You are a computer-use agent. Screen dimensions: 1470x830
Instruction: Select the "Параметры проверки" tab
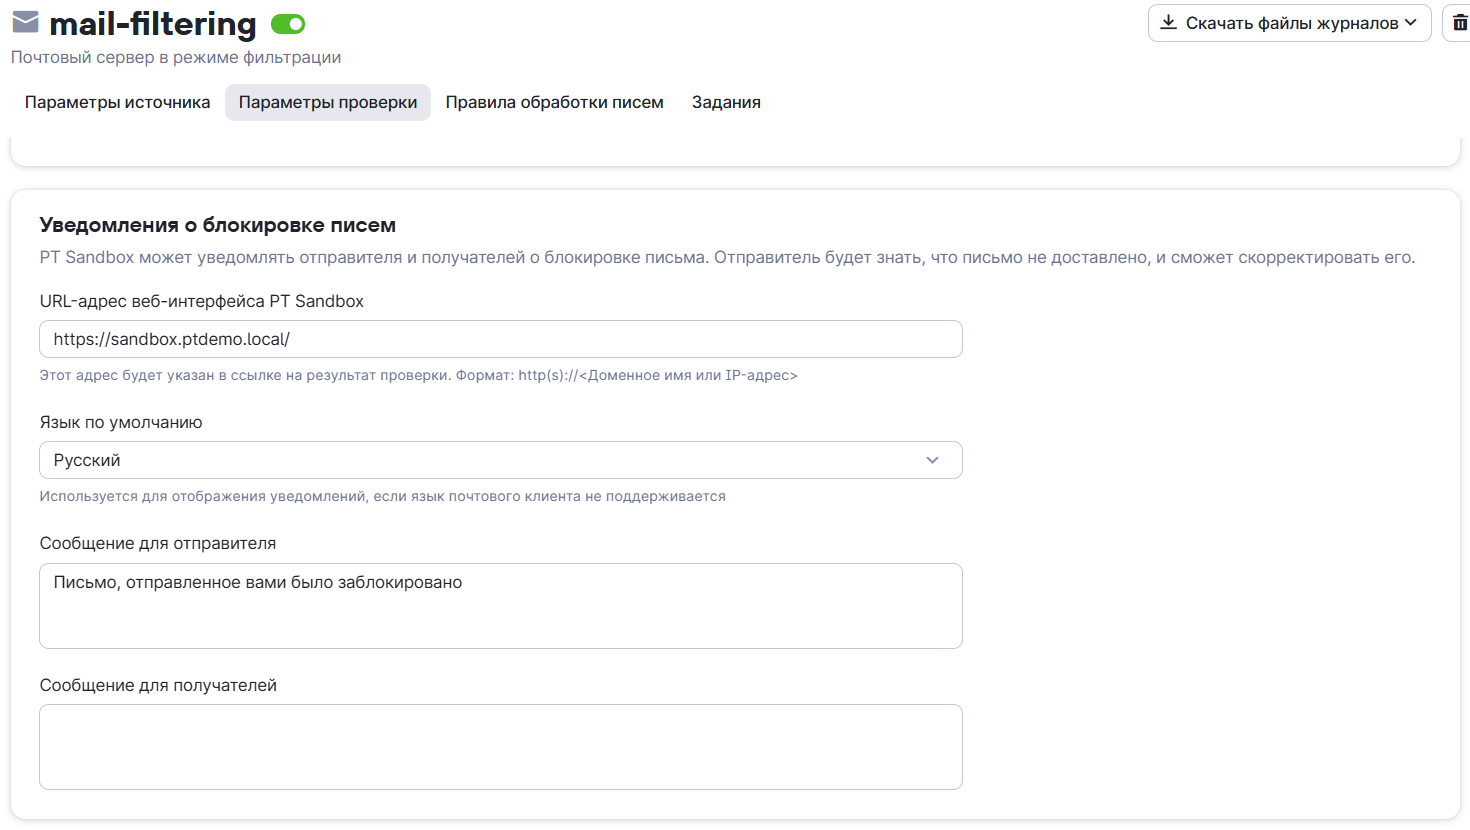[328, 102]
